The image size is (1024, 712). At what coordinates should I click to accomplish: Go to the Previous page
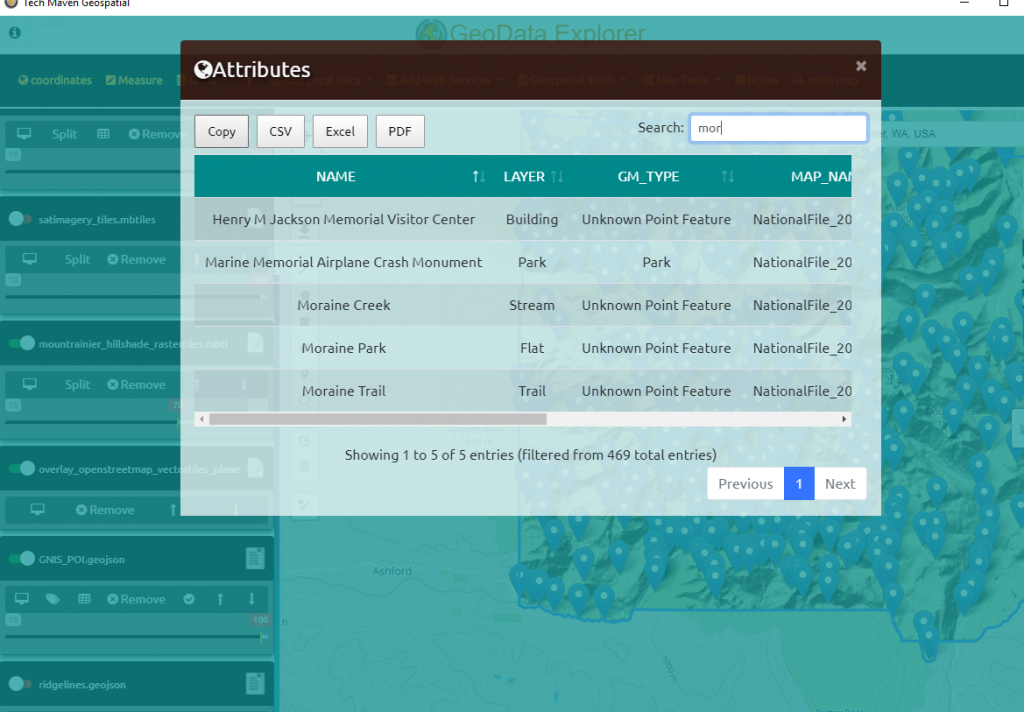pos(745,483)
